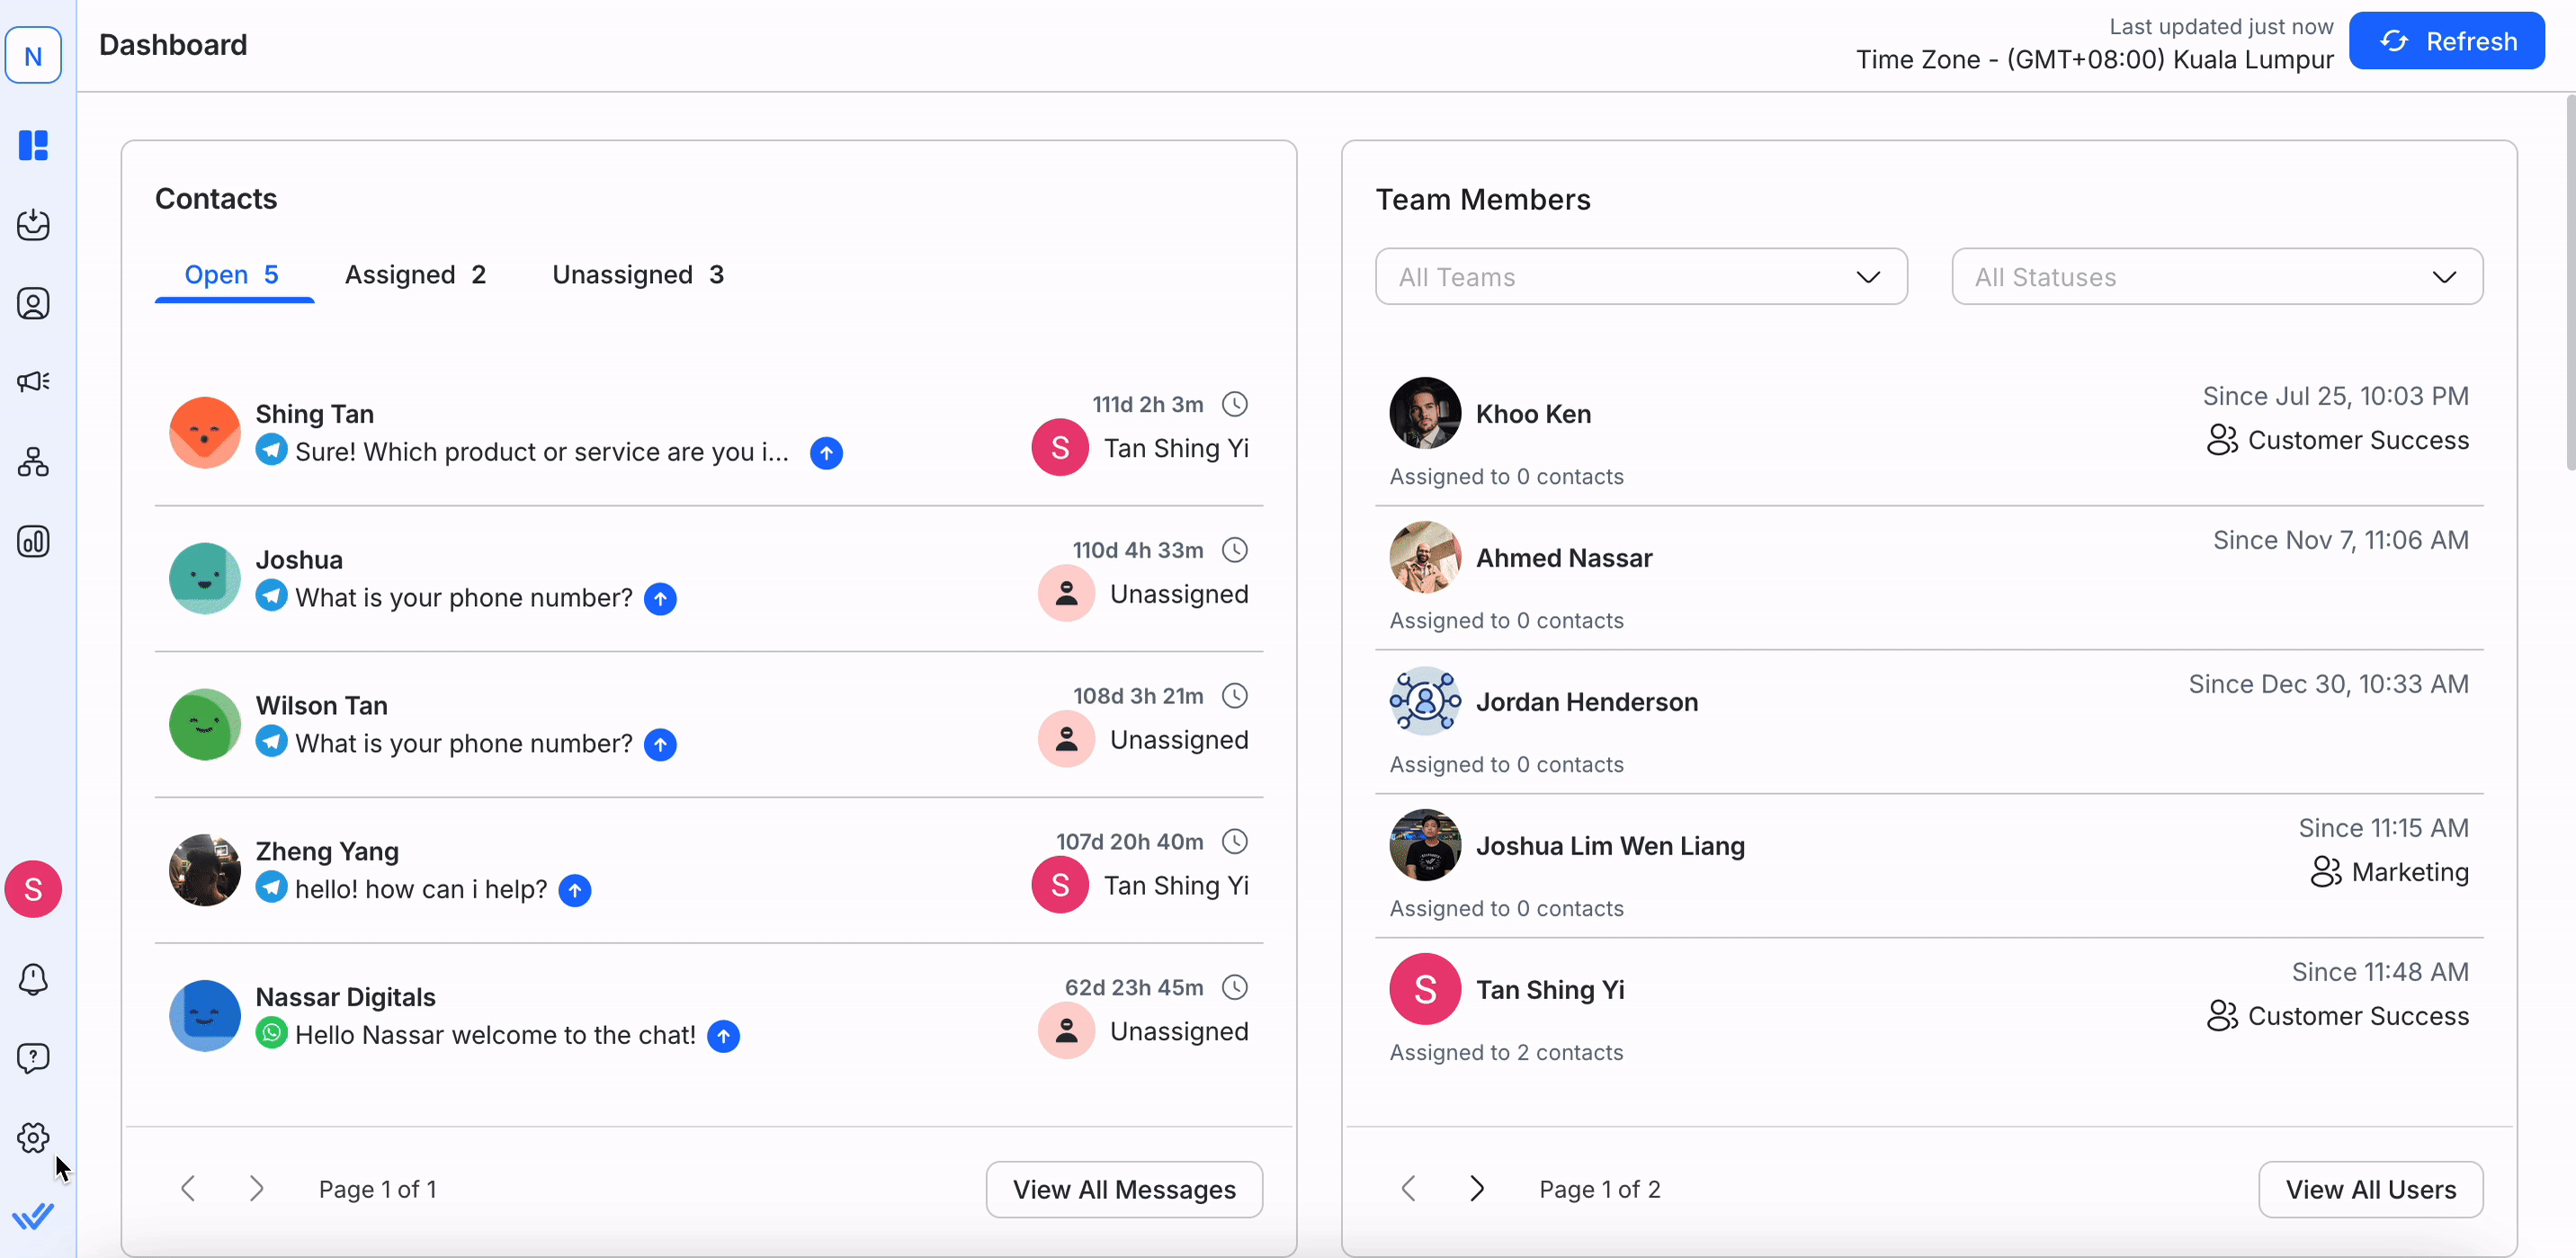Click clock icon on Shing Tan row
The image size is (2576, 1258).
pyautogui.click(x=1235, y=404)
